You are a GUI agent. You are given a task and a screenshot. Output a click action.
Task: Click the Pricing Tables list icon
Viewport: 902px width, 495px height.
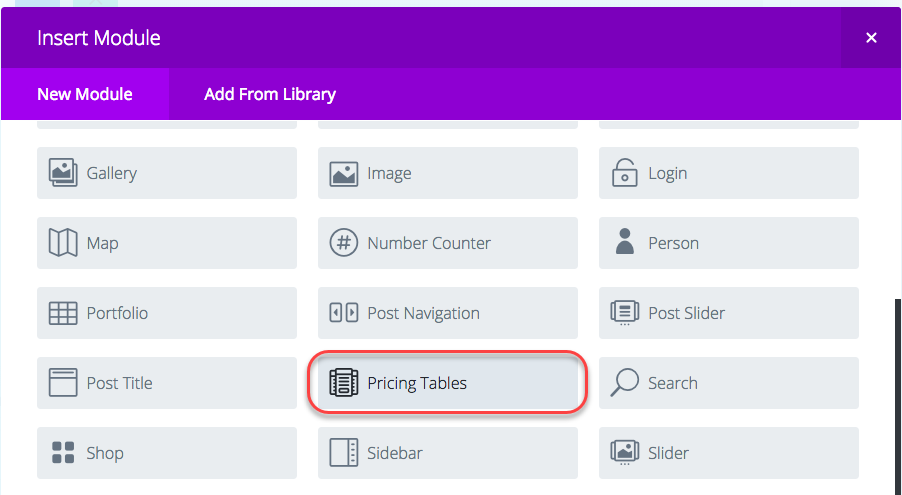343,383
